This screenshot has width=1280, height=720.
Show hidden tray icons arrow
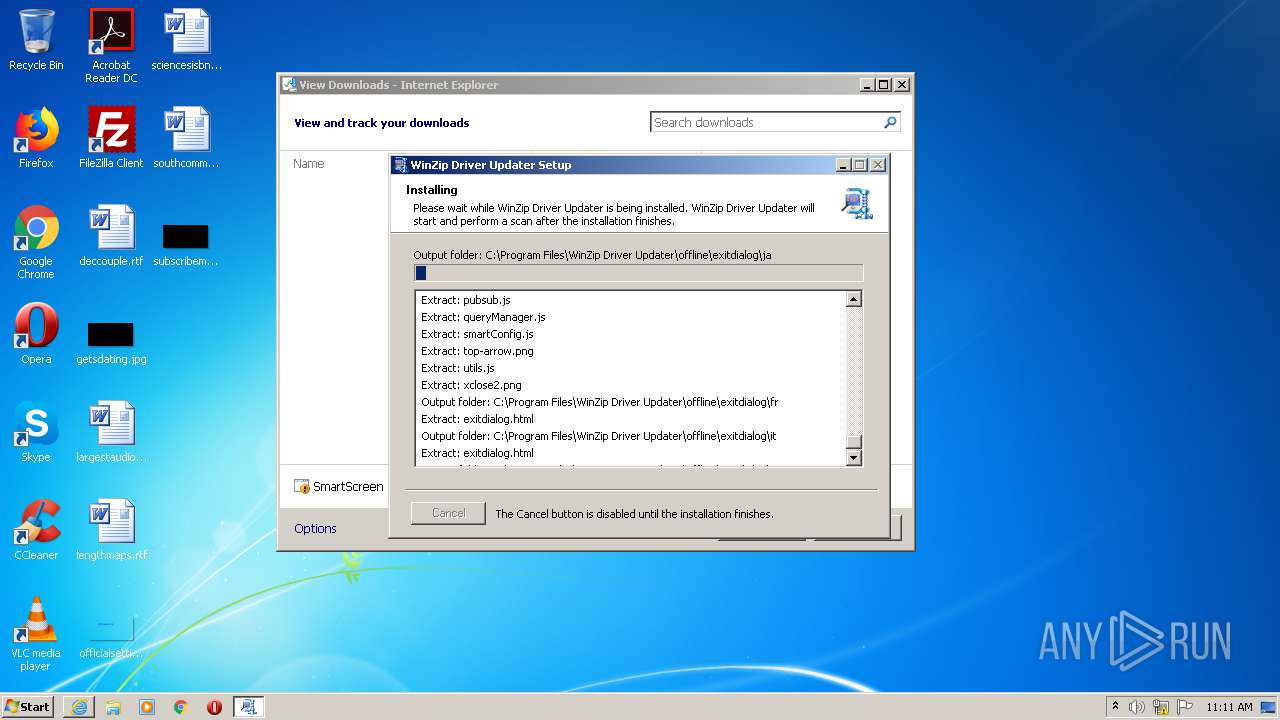click(1115, 707)
